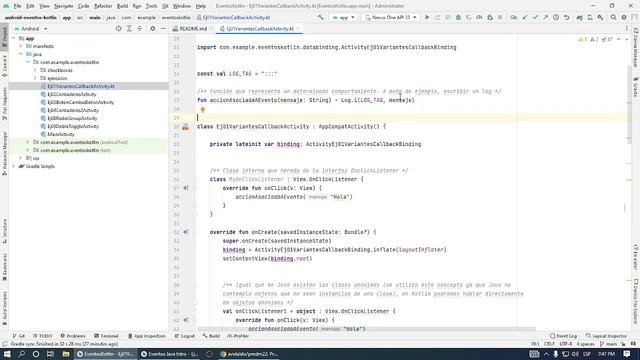Open the Event Log panel
640x360 pixels.
click(x=563, y=336)
